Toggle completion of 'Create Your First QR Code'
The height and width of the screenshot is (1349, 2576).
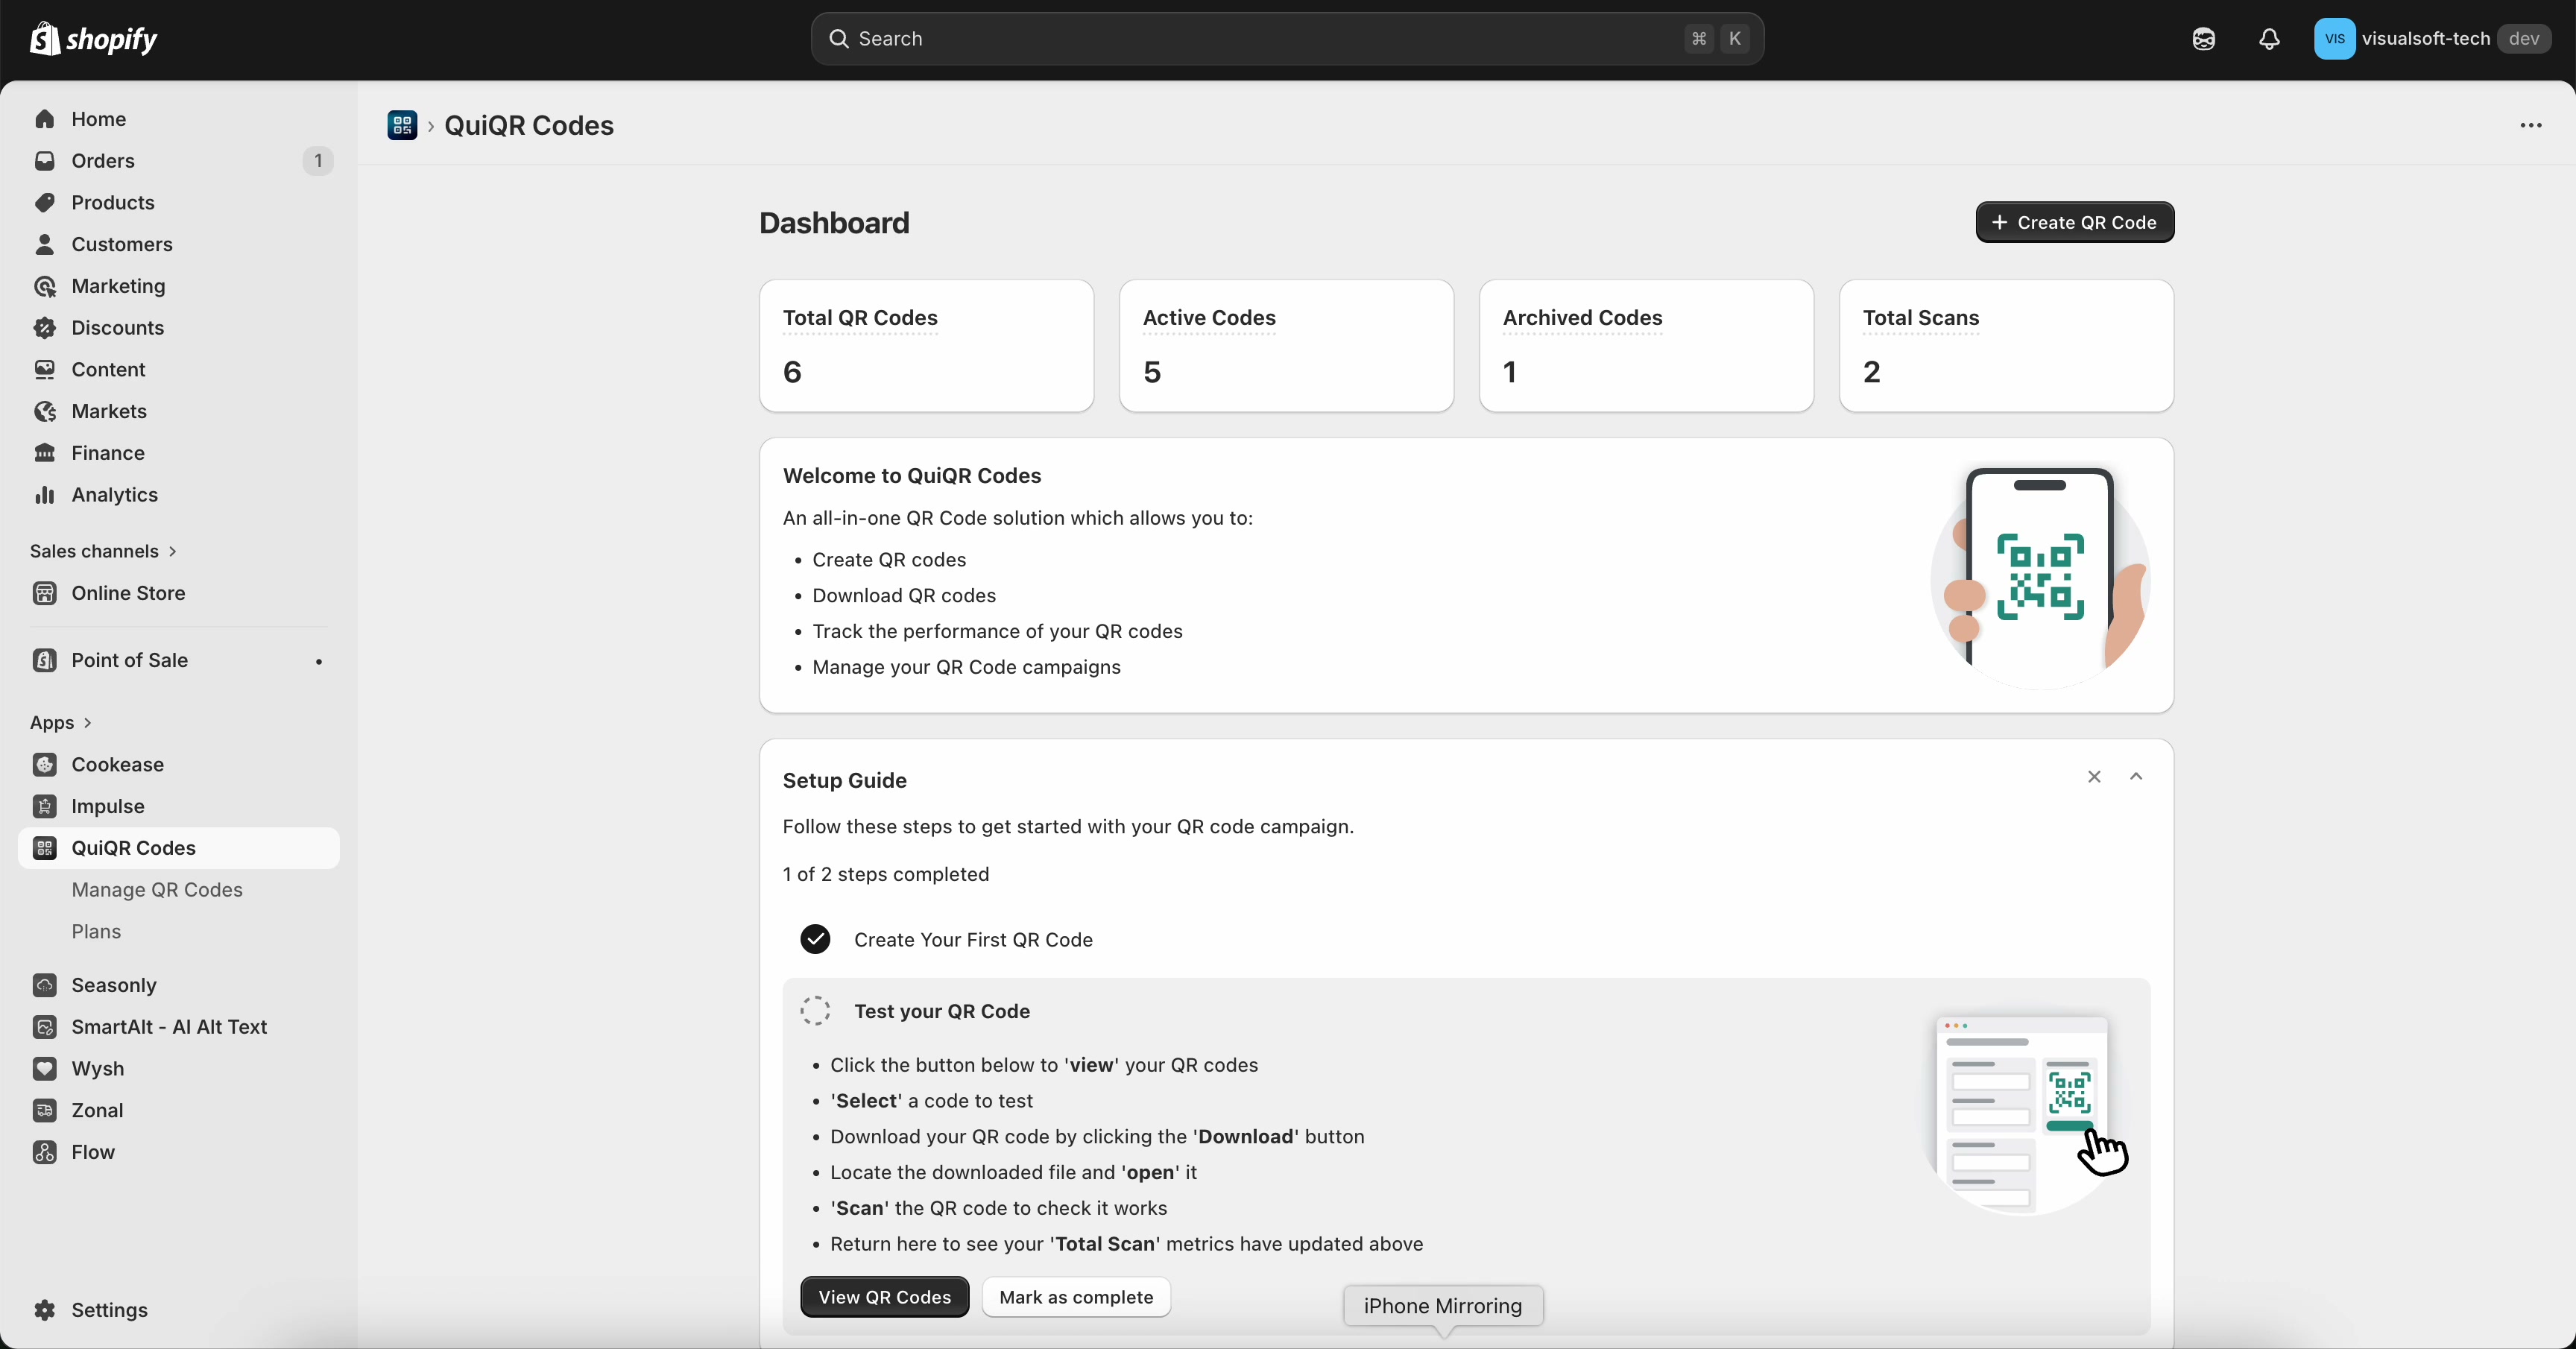click(x=815, y=939)
